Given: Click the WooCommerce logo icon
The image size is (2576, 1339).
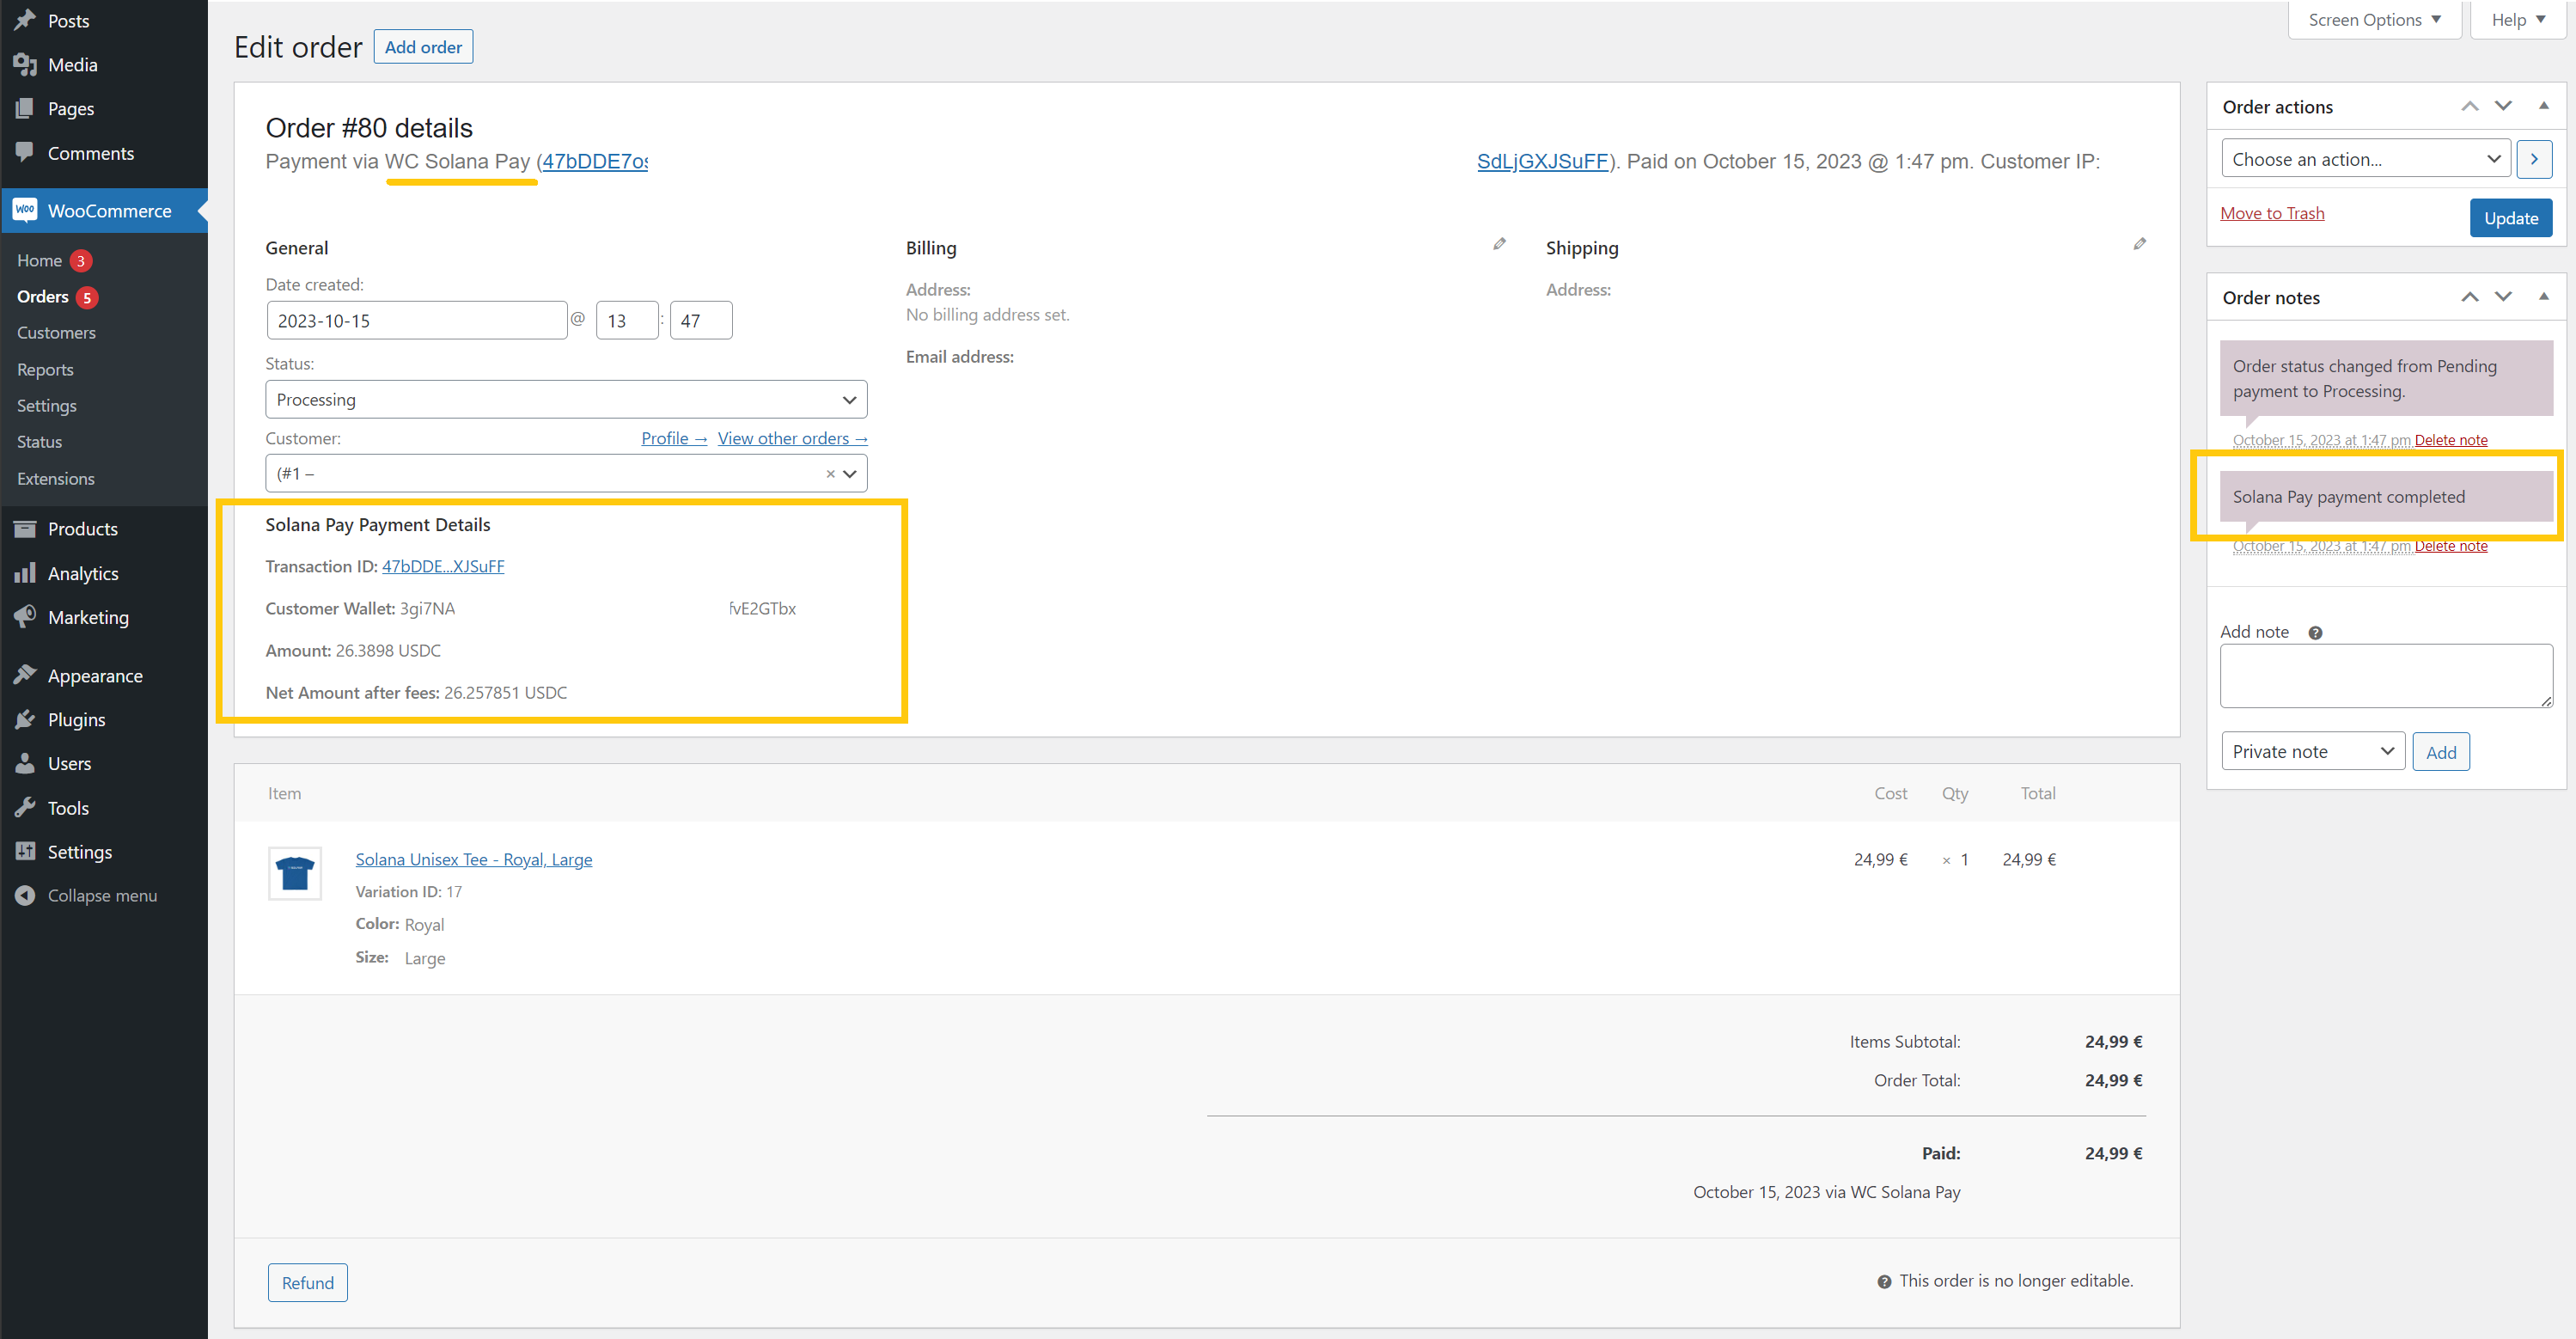Looking at the screenshot, I should coord(25,210).
